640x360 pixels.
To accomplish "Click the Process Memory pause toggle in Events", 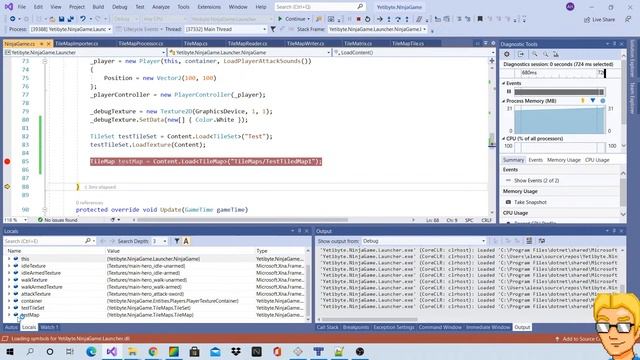I will point(509,92).
